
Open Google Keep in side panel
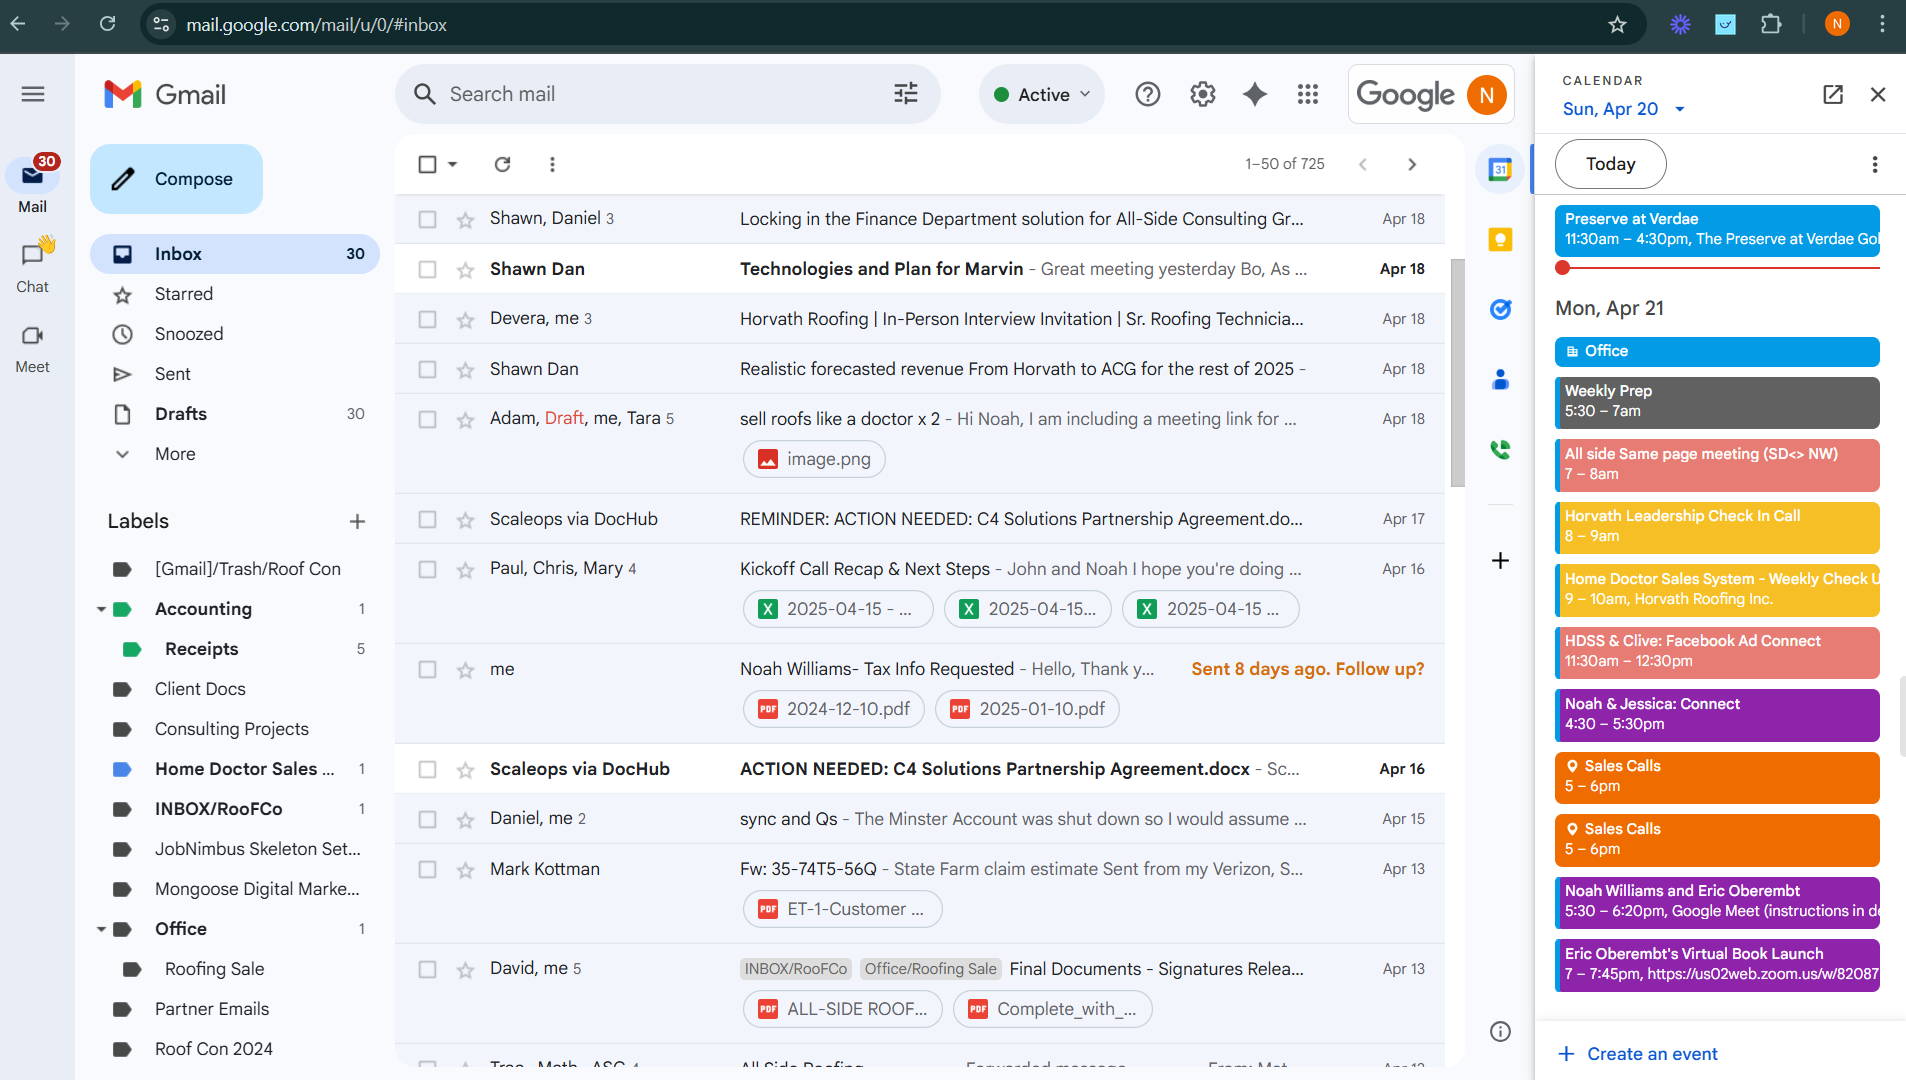(x=1500, y=240)
